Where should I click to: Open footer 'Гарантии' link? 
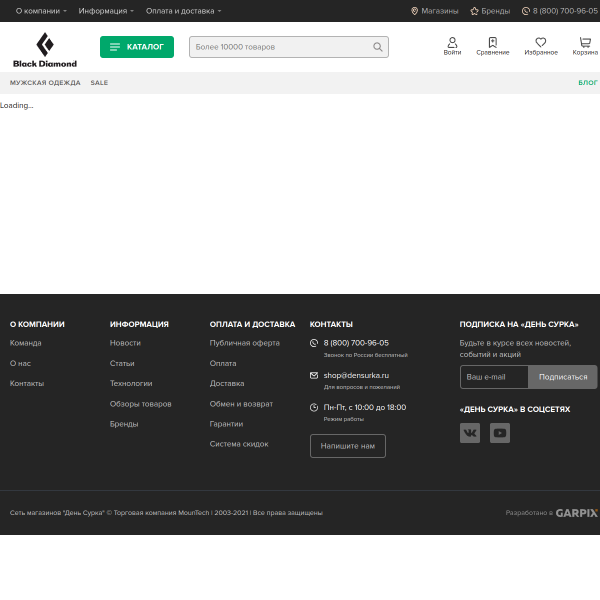[x=226, y=424]
